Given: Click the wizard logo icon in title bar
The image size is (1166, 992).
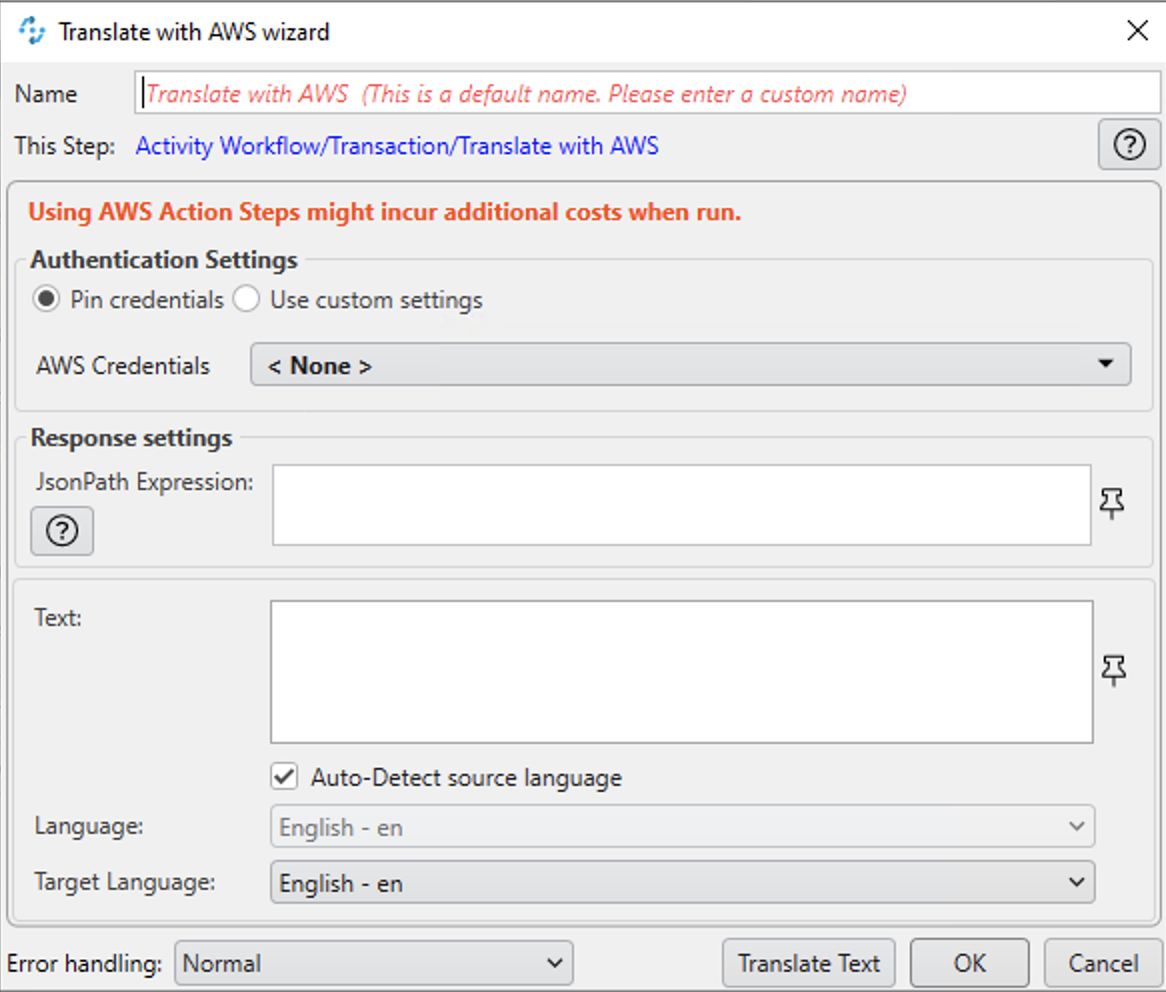Looking at the screenshot, I should pyautogui.click(x=32, y=31).
